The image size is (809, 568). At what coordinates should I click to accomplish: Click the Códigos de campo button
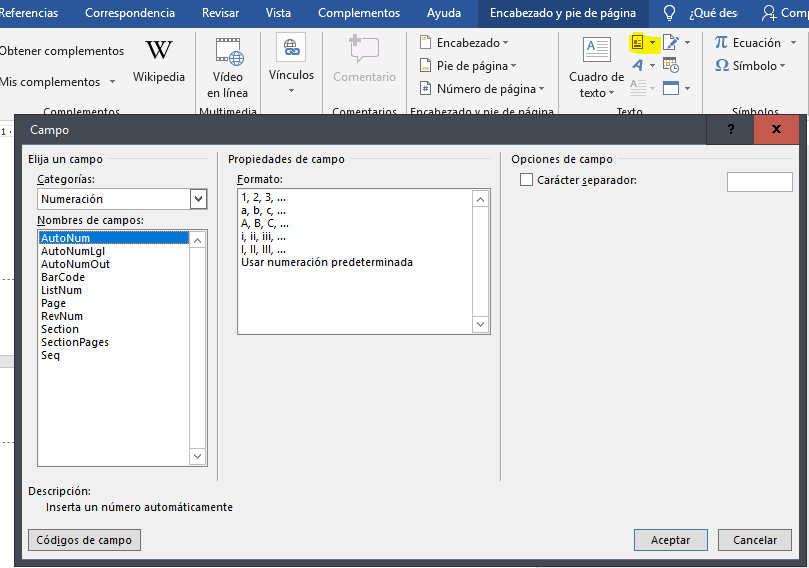[x=84, y=540]
